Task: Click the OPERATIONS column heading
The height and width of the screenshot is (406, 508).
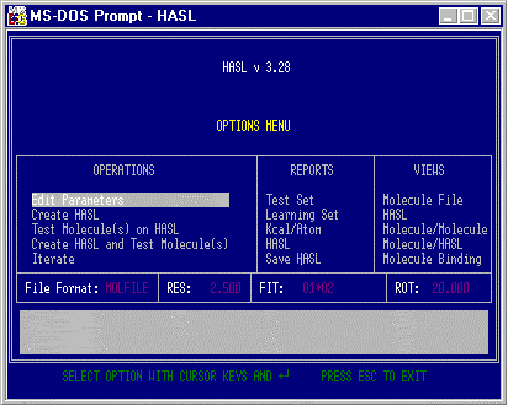Action: pyautogui.click(x=124, y=170)
